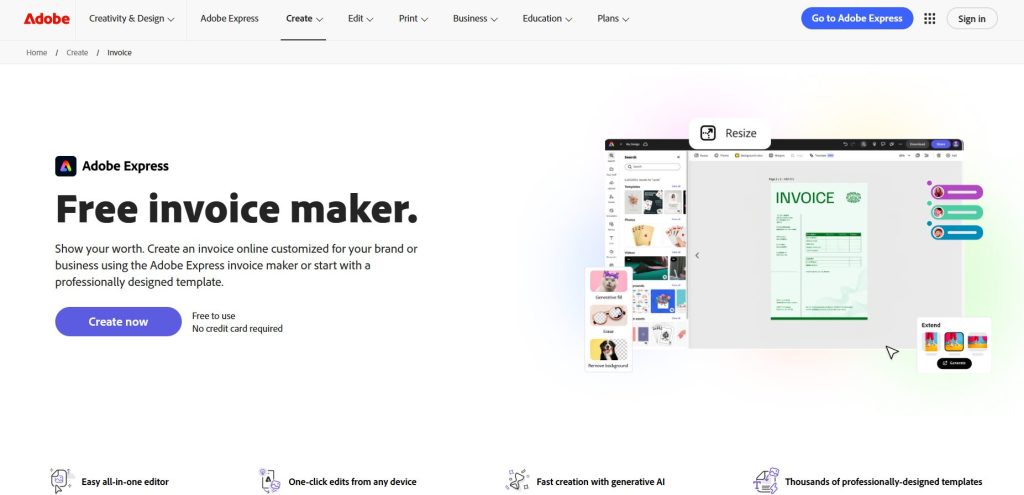The width and height of the screenshot is (1024, 495).
Task: Click the One-click edits device icon
Action: [269, 481]
